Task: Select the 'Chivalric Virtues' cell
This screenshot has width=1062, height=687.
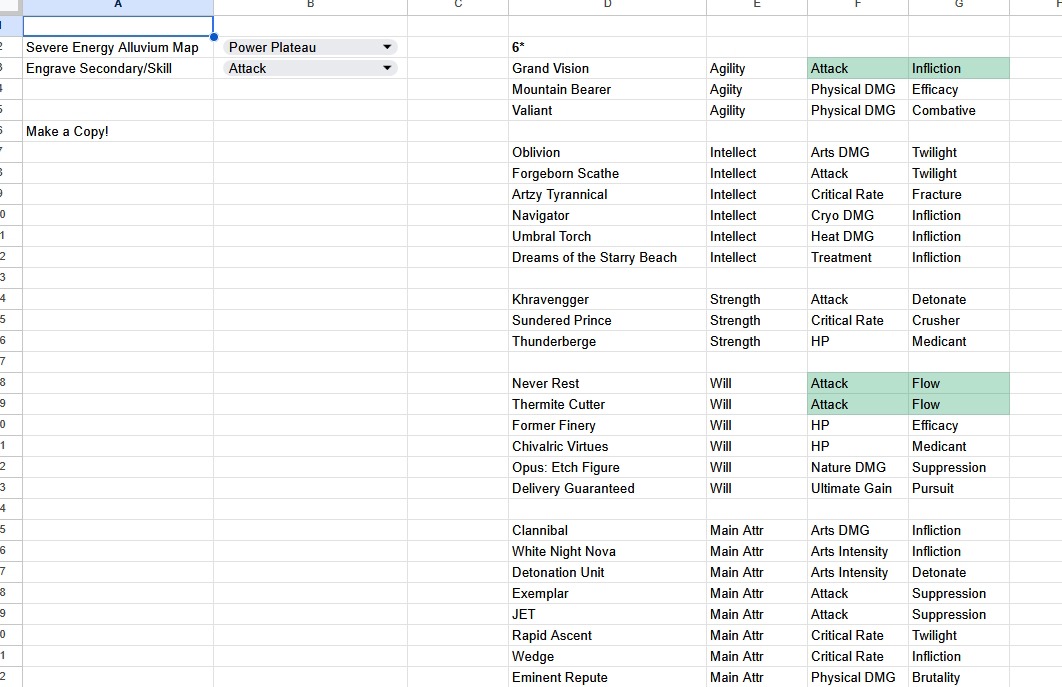Action: pyautogui.click(x=608, y=446)
